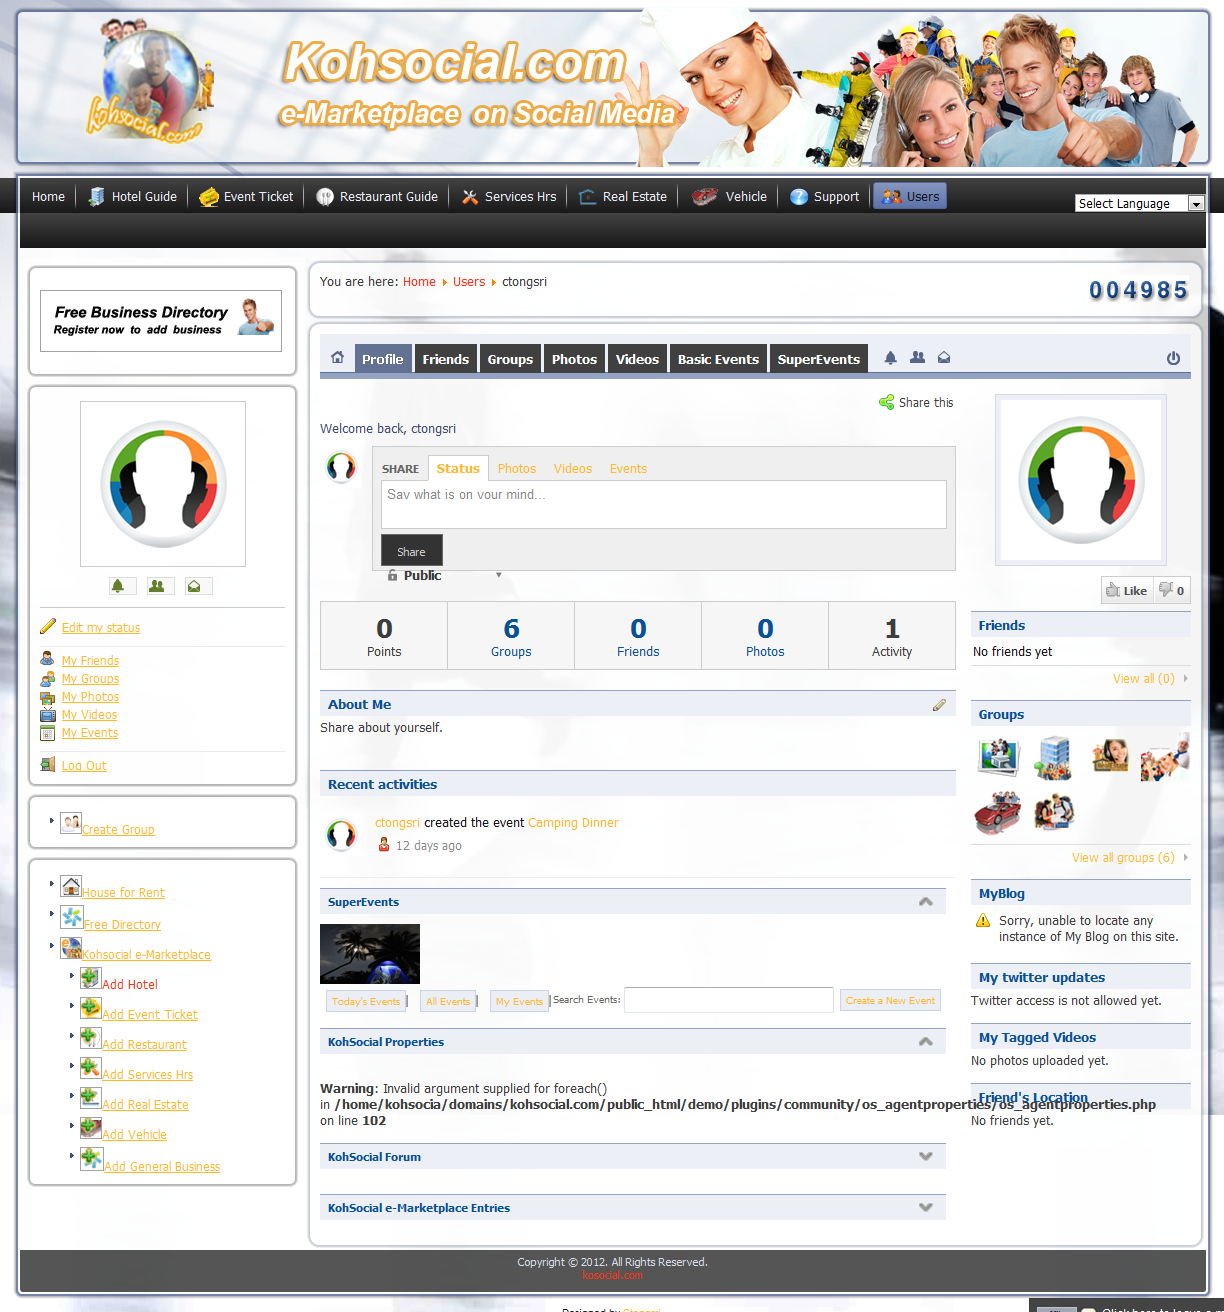Collapse the KohSocial Properties section
Image resolution: width=1224 pixels, height=1312 pixels.
pos(926,1042)
